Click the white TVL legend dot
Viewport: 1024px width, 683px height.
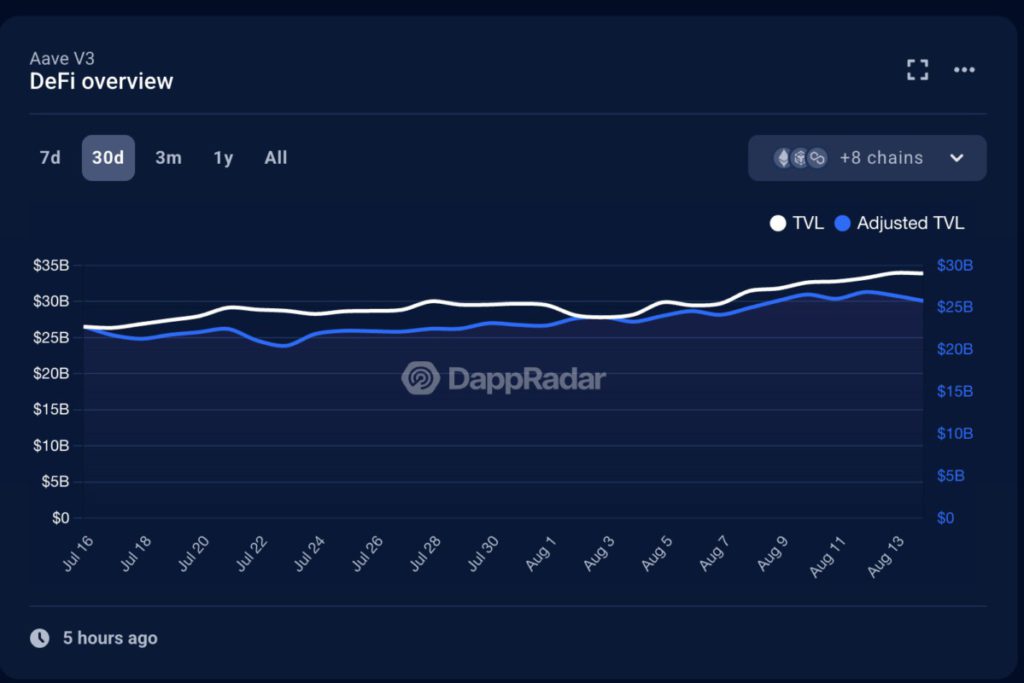777,223
